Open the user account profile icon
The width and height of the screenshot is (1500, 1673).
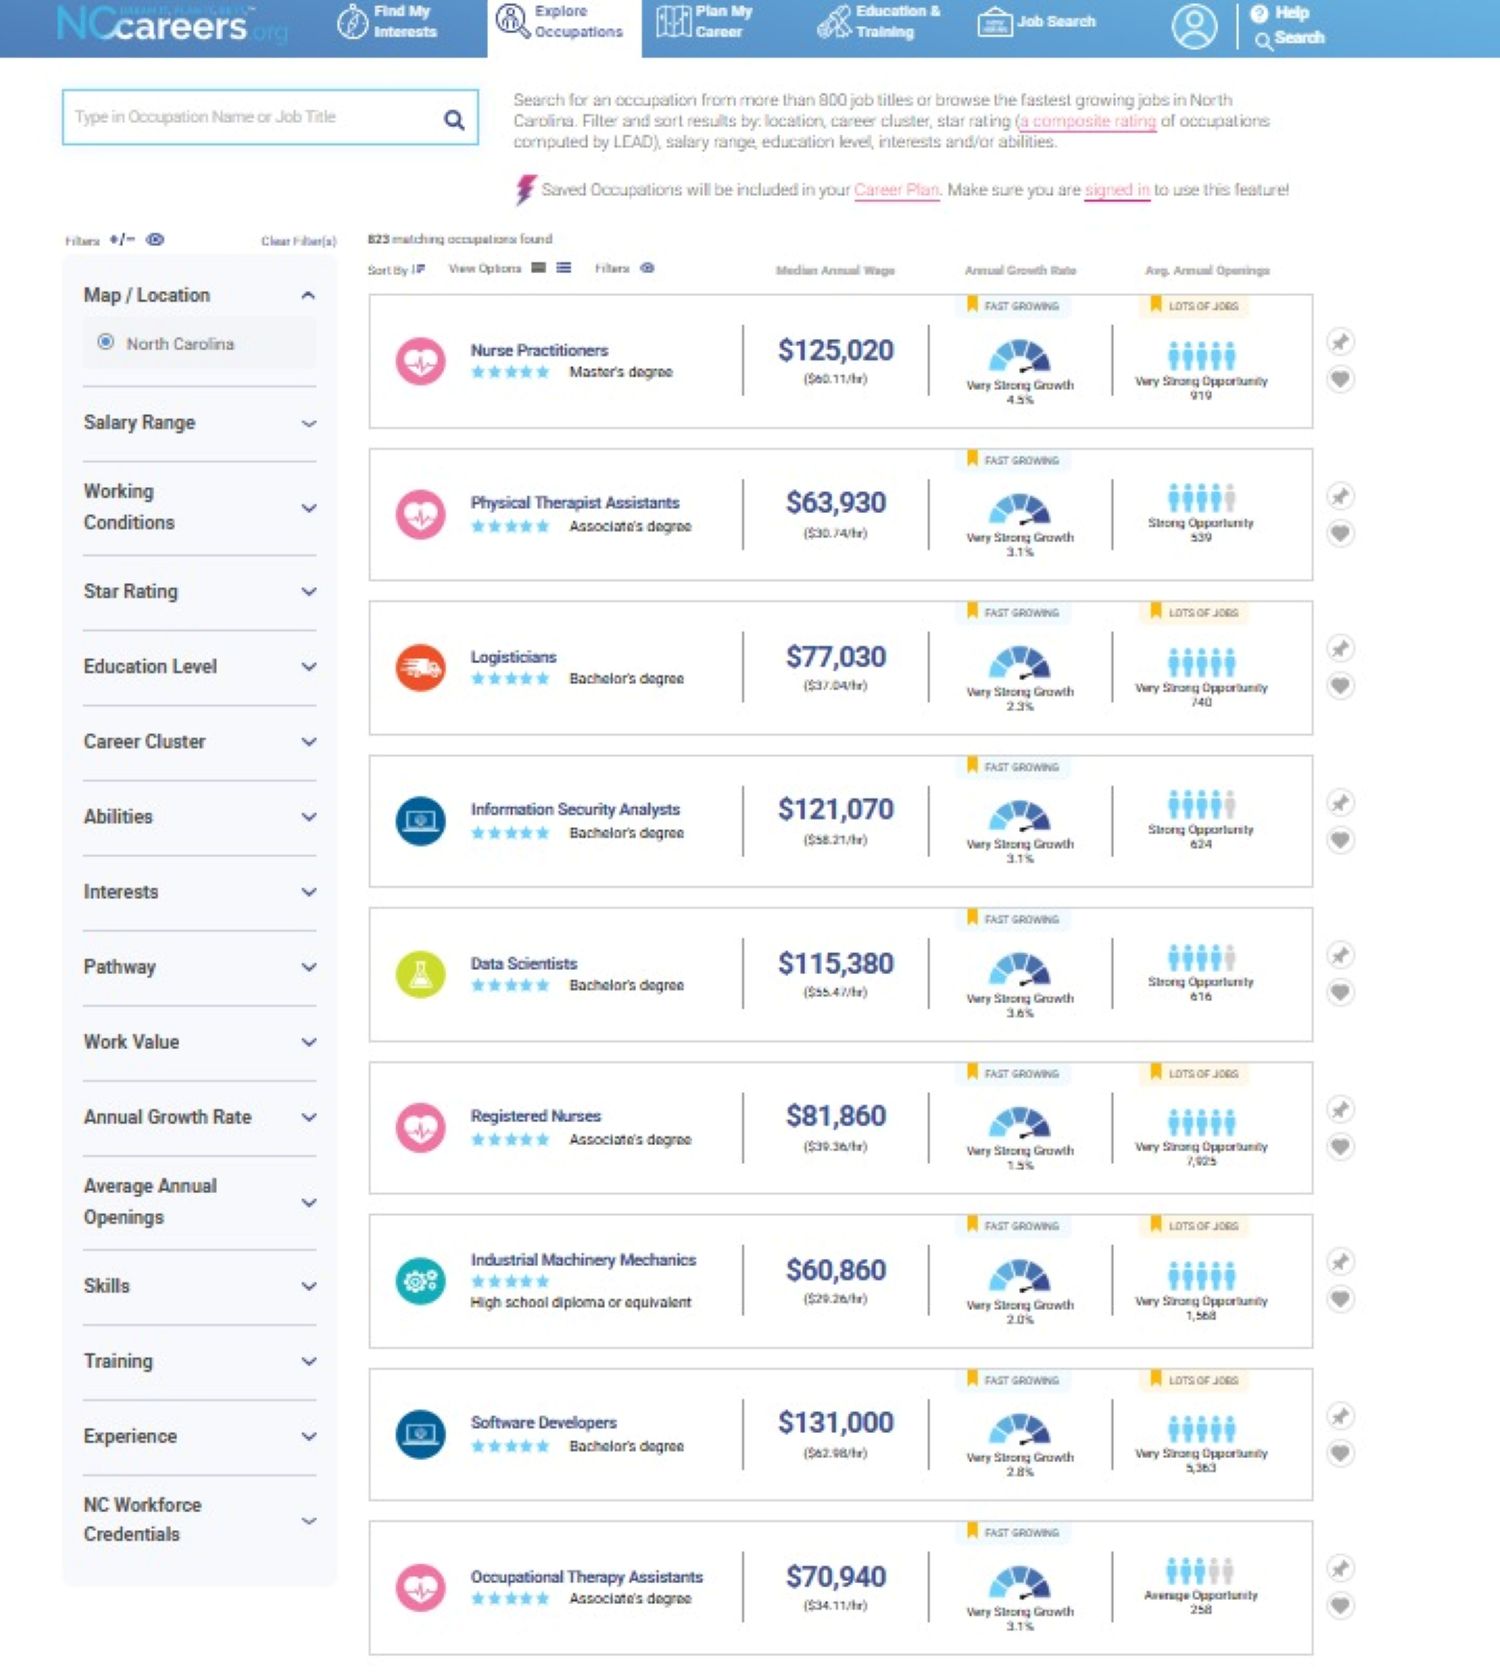click(1194, 26)
